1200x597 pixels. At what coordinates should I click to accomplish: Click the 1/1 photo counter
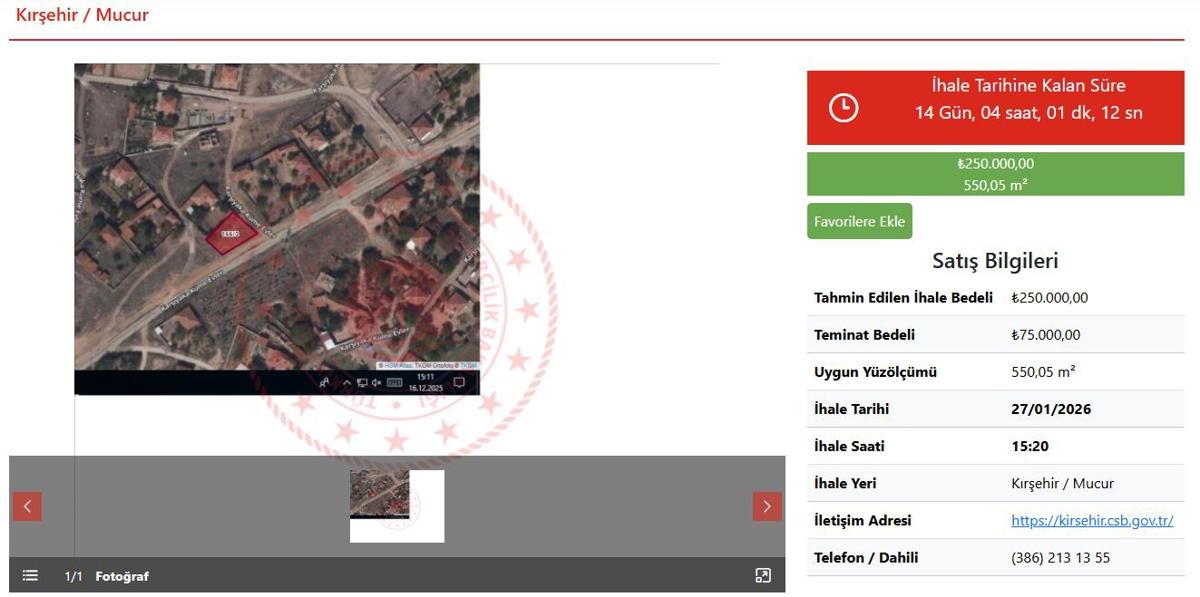(73, 576)
